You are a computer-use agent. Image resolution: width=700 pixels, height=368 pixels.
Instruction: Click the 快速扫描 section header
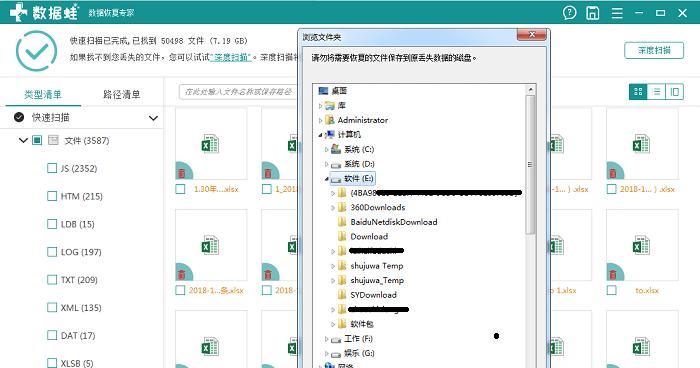83,118
